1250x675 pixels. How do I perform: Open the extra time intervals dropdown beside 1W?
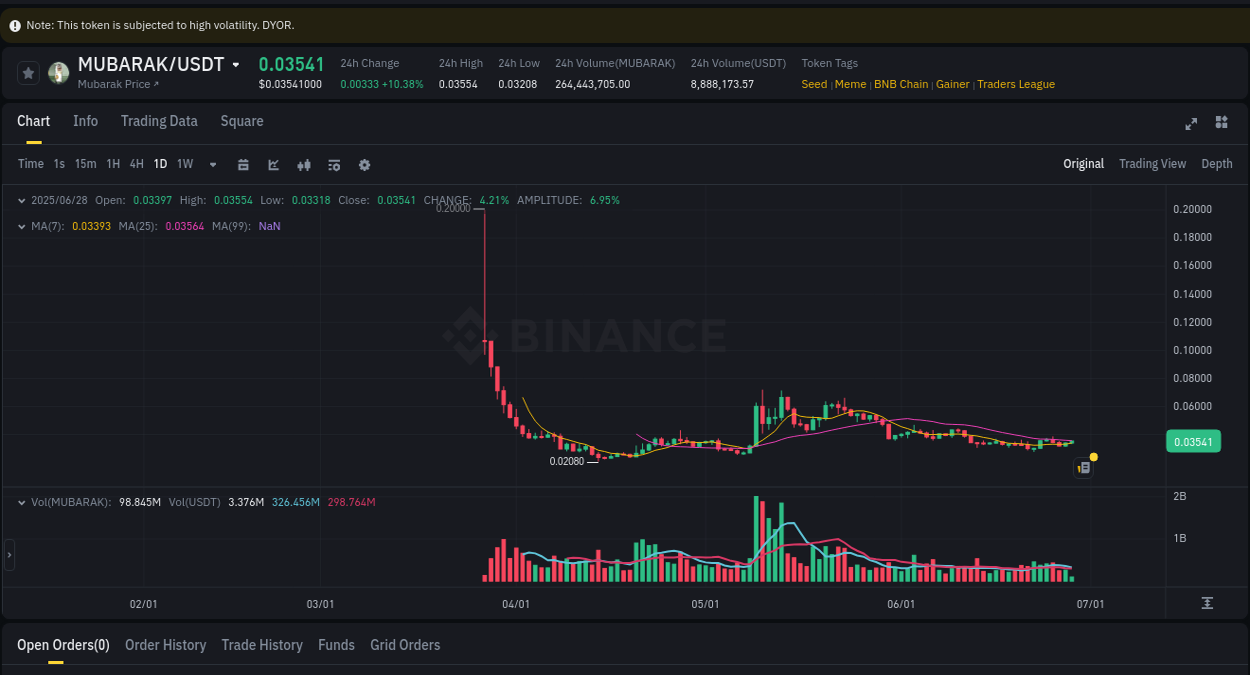(212, 164)
